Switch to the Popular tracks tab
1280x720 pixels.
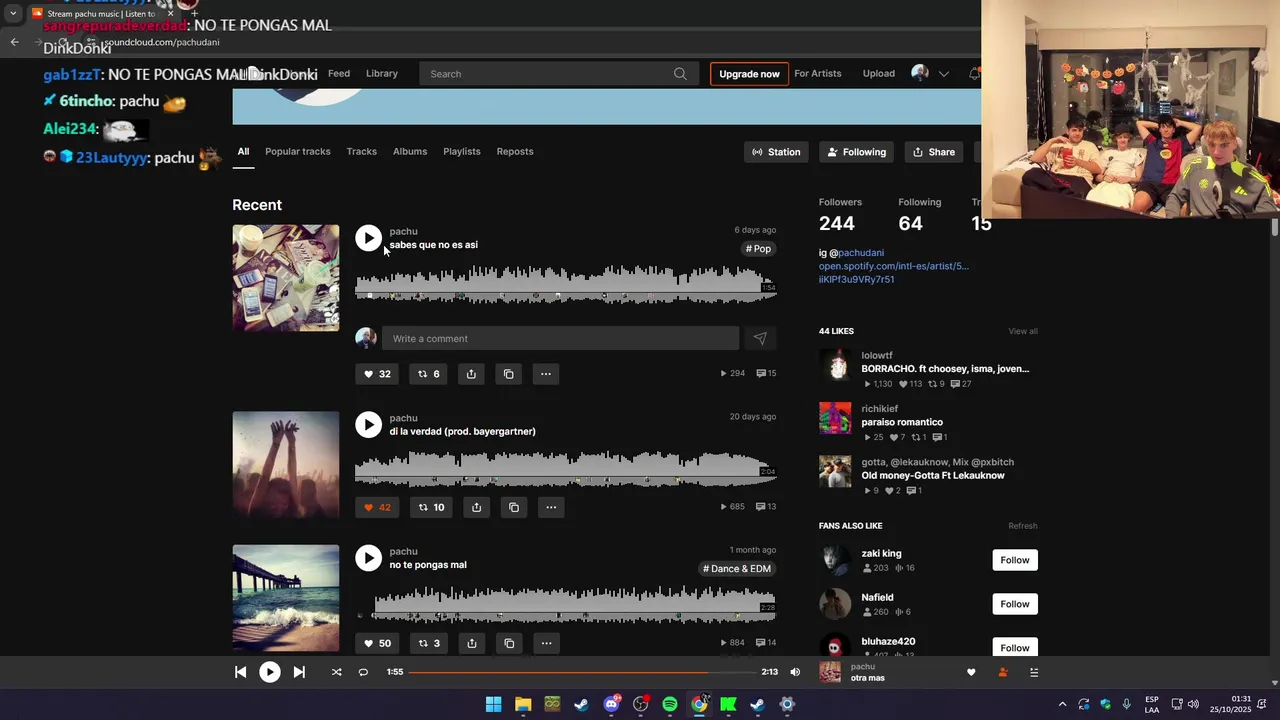point(298,151)
